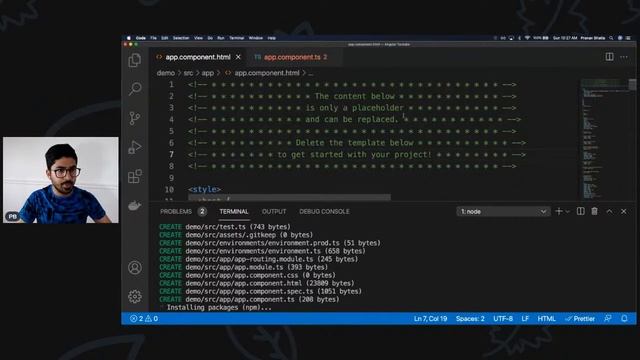Open the File menu
Image resolution: width=640 pixels, height=360 pixels.
153,38
